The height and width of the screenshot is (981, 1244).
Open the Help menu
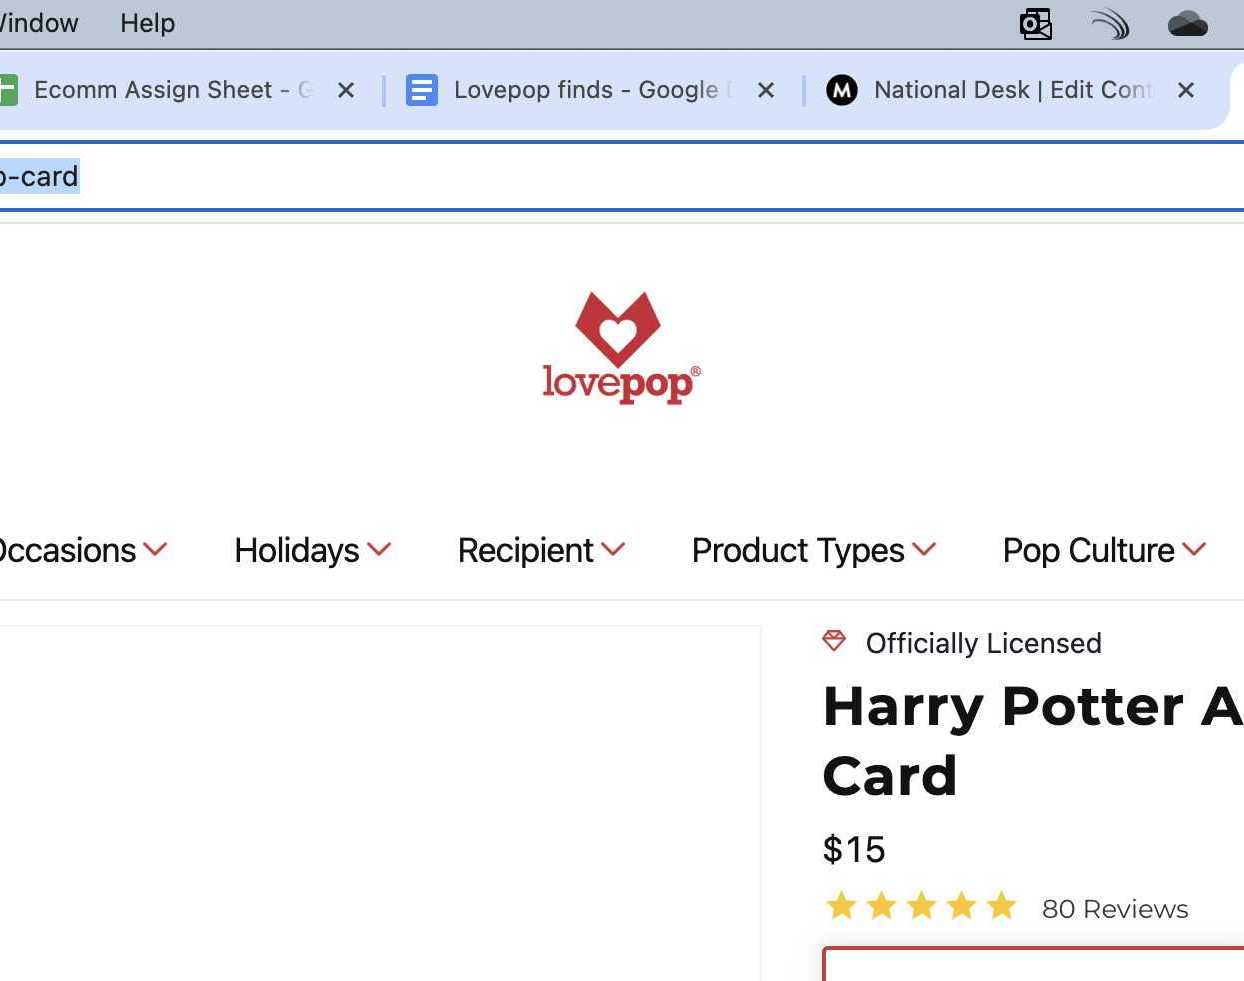[x=147, y=23]
